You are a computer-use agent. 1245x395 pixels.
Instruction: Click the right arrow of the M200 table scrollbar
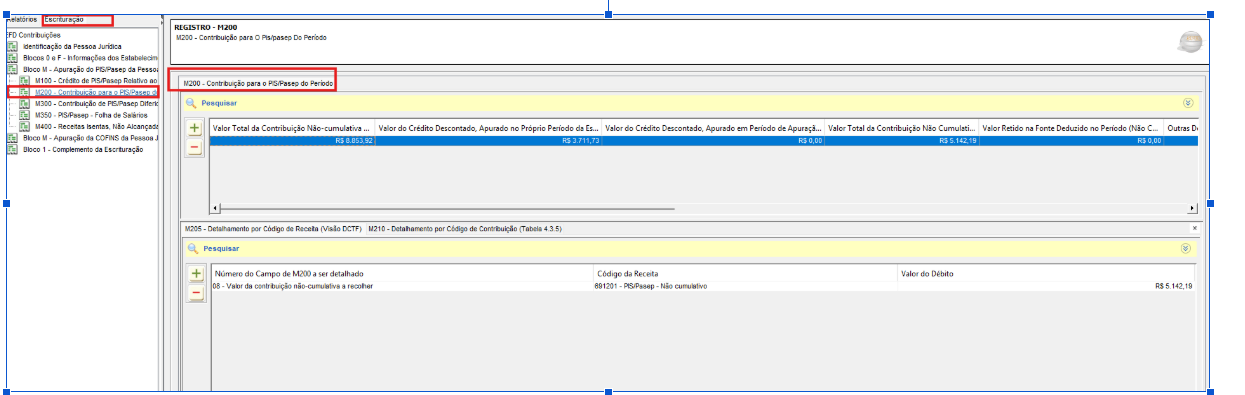(x=1192, y=209)
